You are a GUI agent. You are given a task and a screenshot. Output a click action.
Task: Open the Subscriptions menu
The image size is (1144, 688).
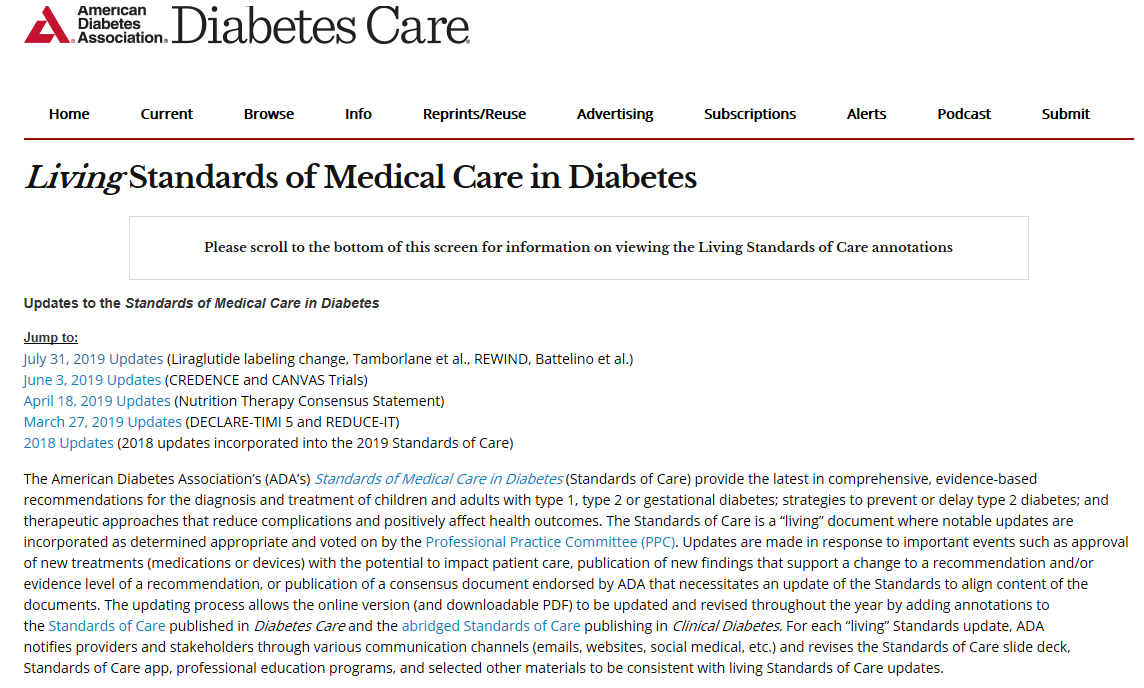pos(750,114)
